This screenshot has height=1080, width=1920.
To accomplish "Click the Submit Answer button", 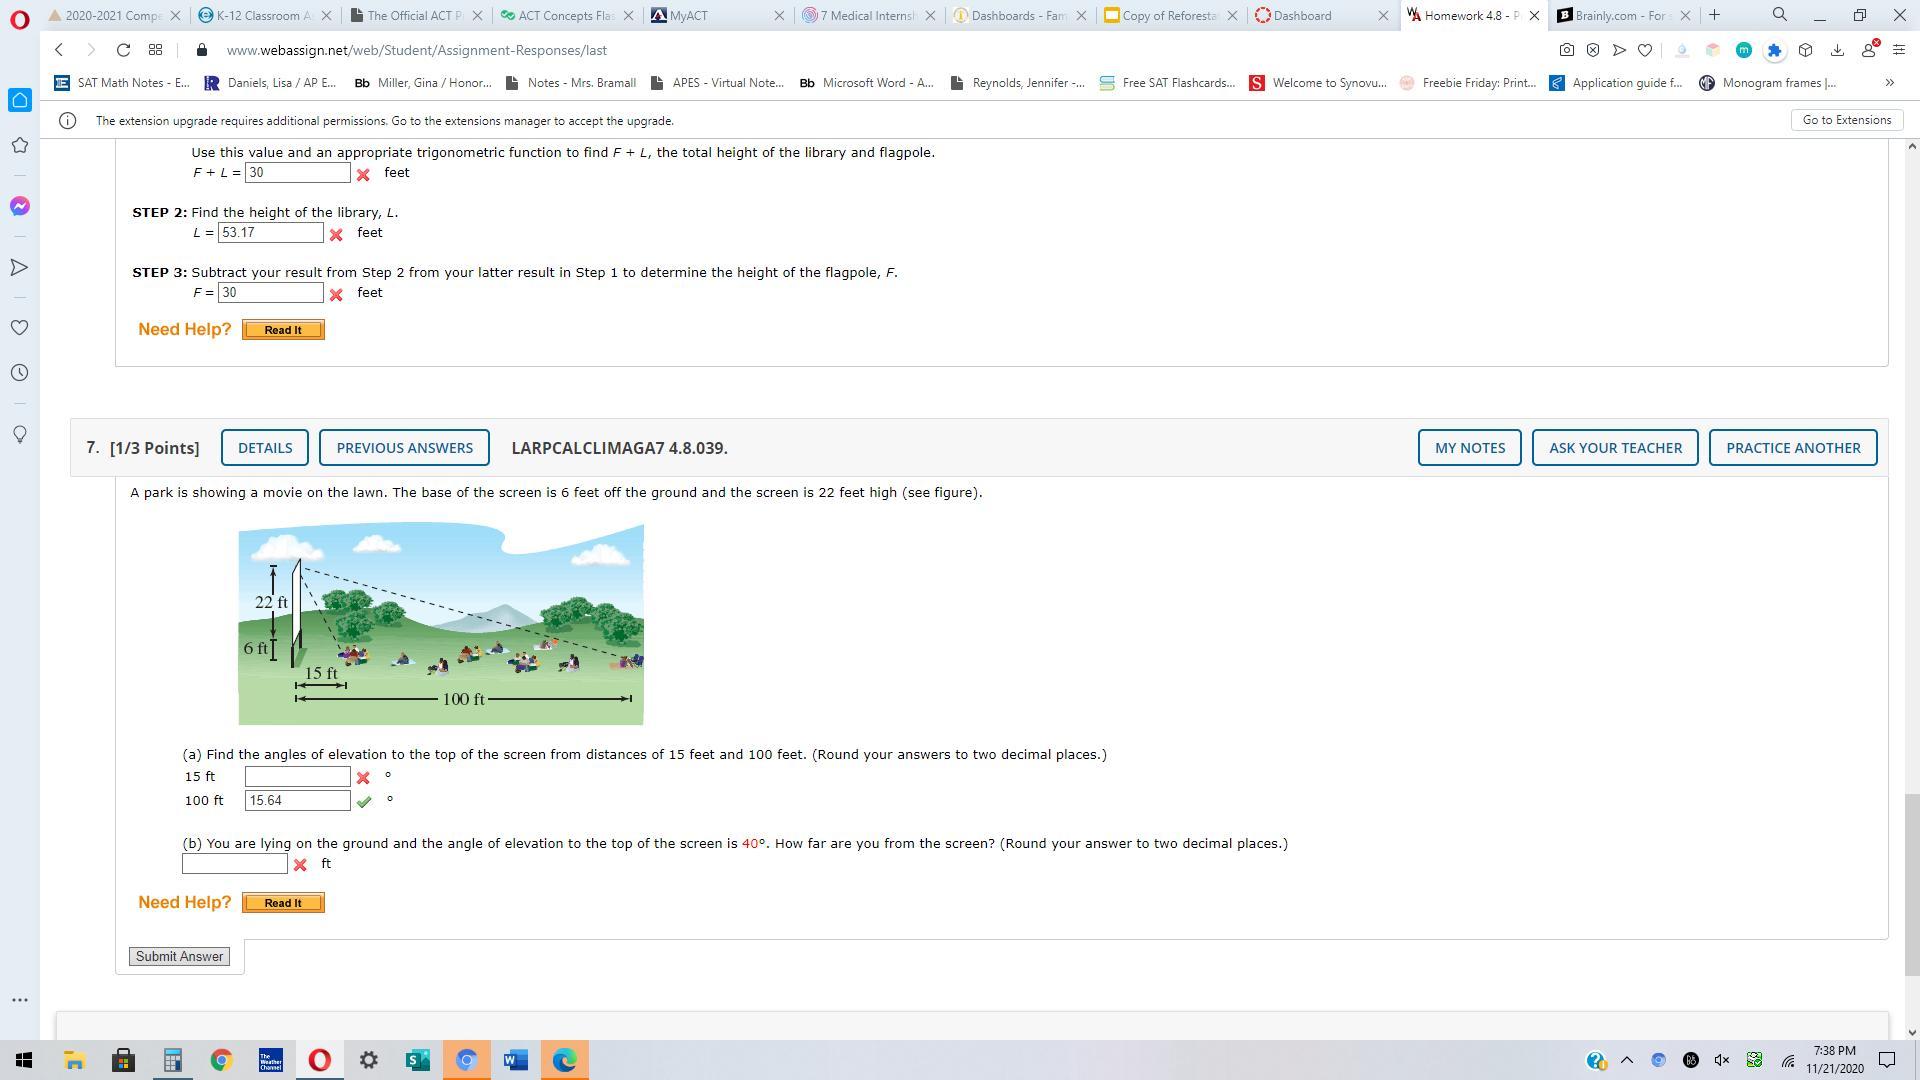I will pyautogui.click(x=179, y=957).
